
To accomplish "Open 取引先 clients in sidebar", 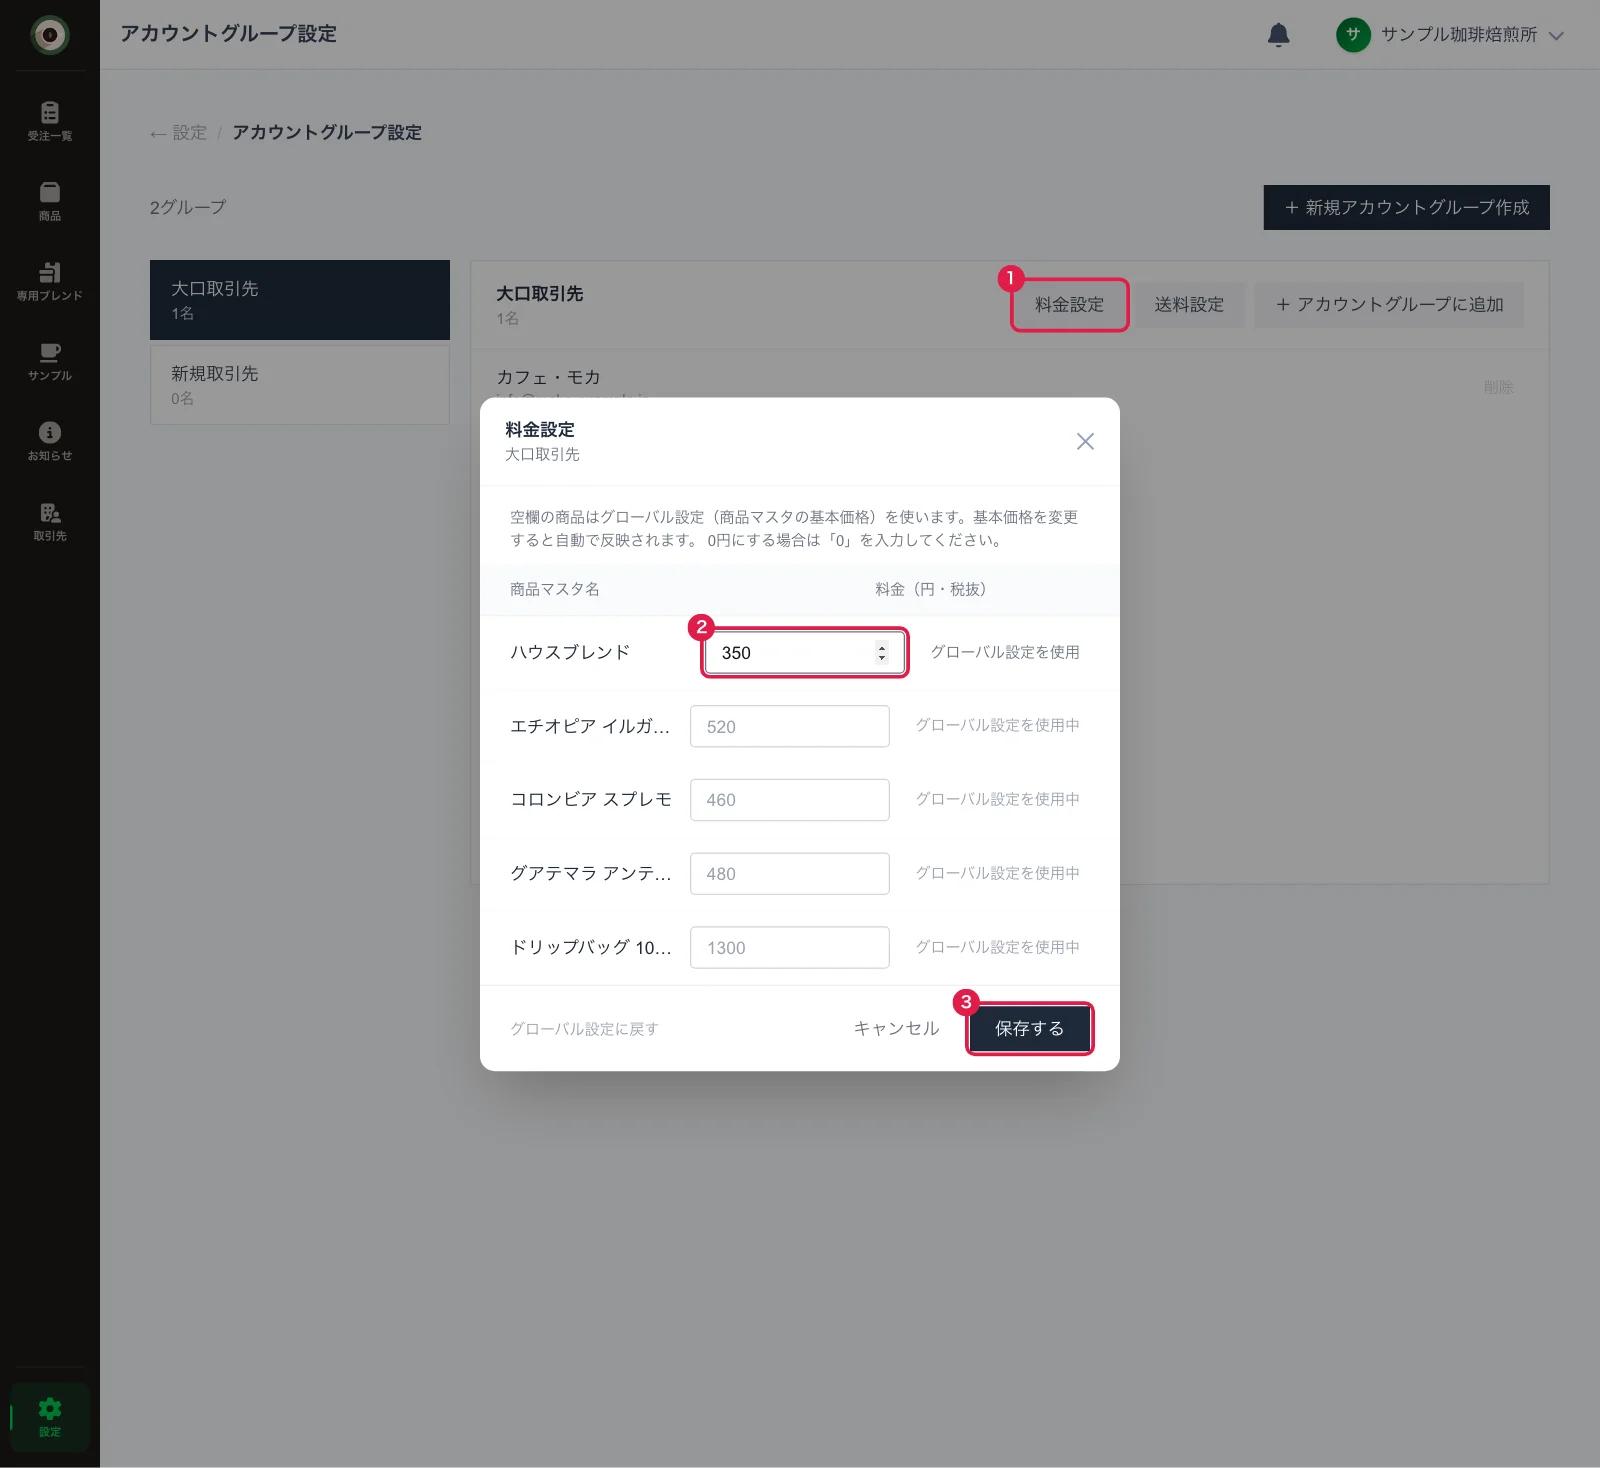I will [50, 521].
